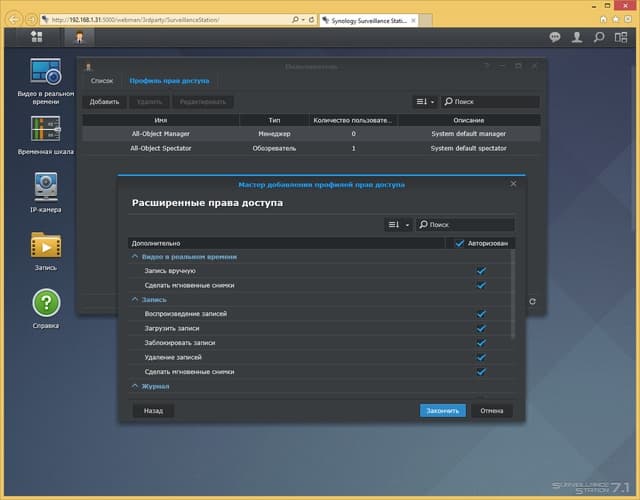Screen dimensions: 640x500
Task: Uncheck the download recordings permission
Action: (x=481, y=328)
